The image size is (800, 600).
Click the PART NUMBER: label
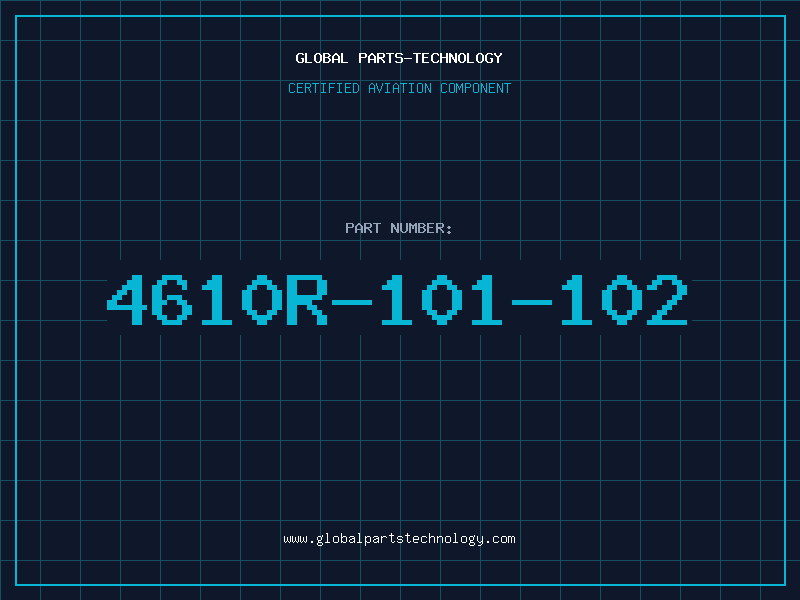tap(398, 228)
